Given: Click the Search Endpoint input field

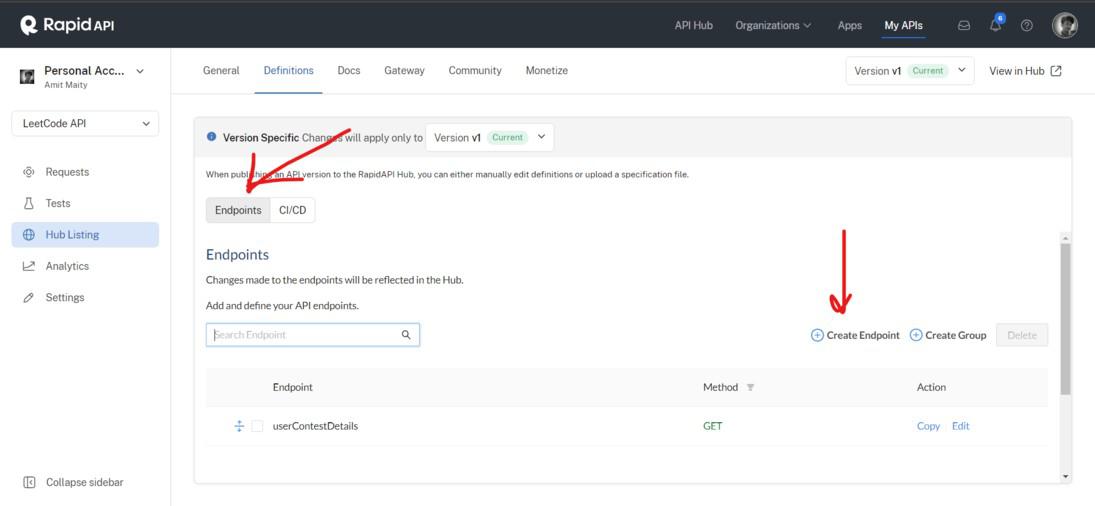Looking at the screenshot, I should pos(313,335).
